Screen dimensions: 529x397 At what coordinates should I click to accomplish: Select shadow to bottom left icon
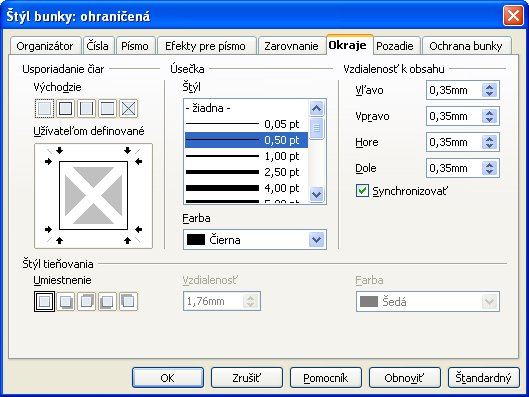(107, 301)
